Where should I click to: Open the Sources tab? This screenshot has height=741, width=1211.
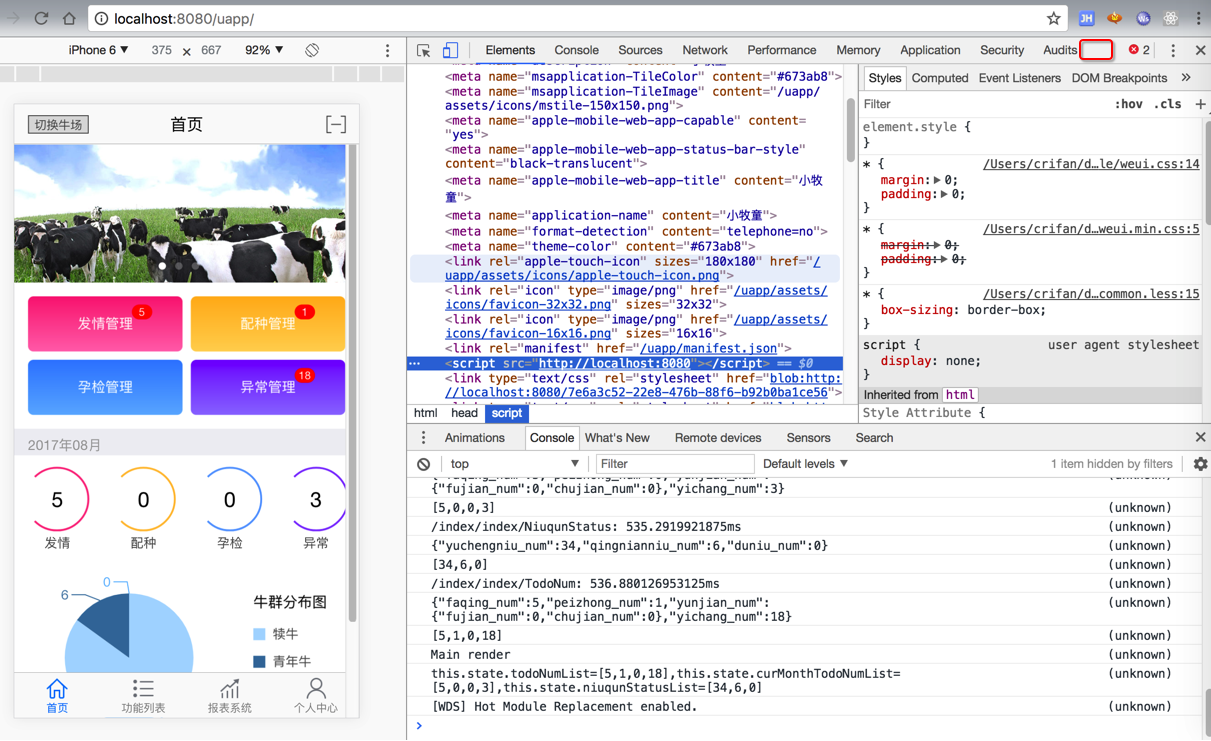(x=640, y=50)
